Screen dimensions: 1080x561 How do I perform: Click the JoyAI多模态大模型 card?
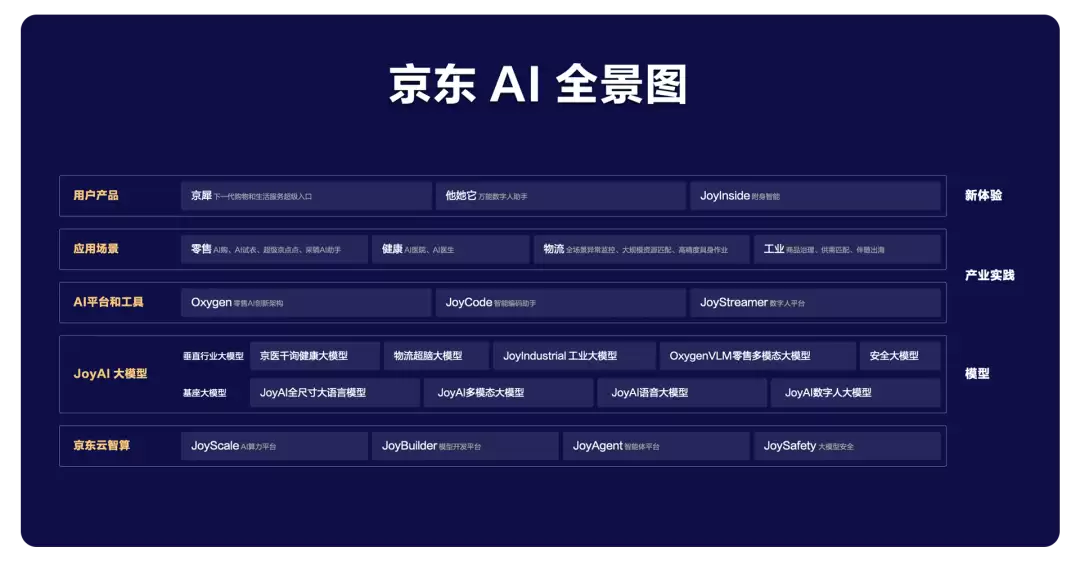click(x=508, y=393)
